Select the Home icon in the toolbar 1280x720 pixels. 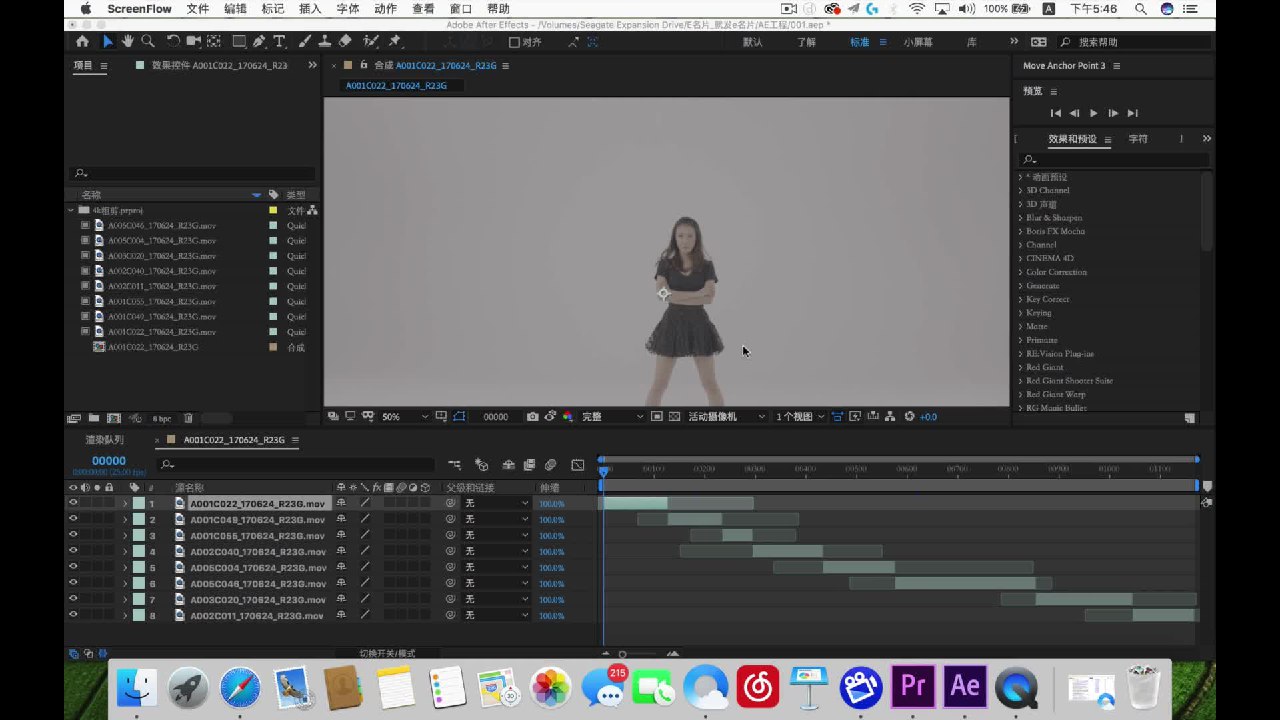click(x=82, y=42)
